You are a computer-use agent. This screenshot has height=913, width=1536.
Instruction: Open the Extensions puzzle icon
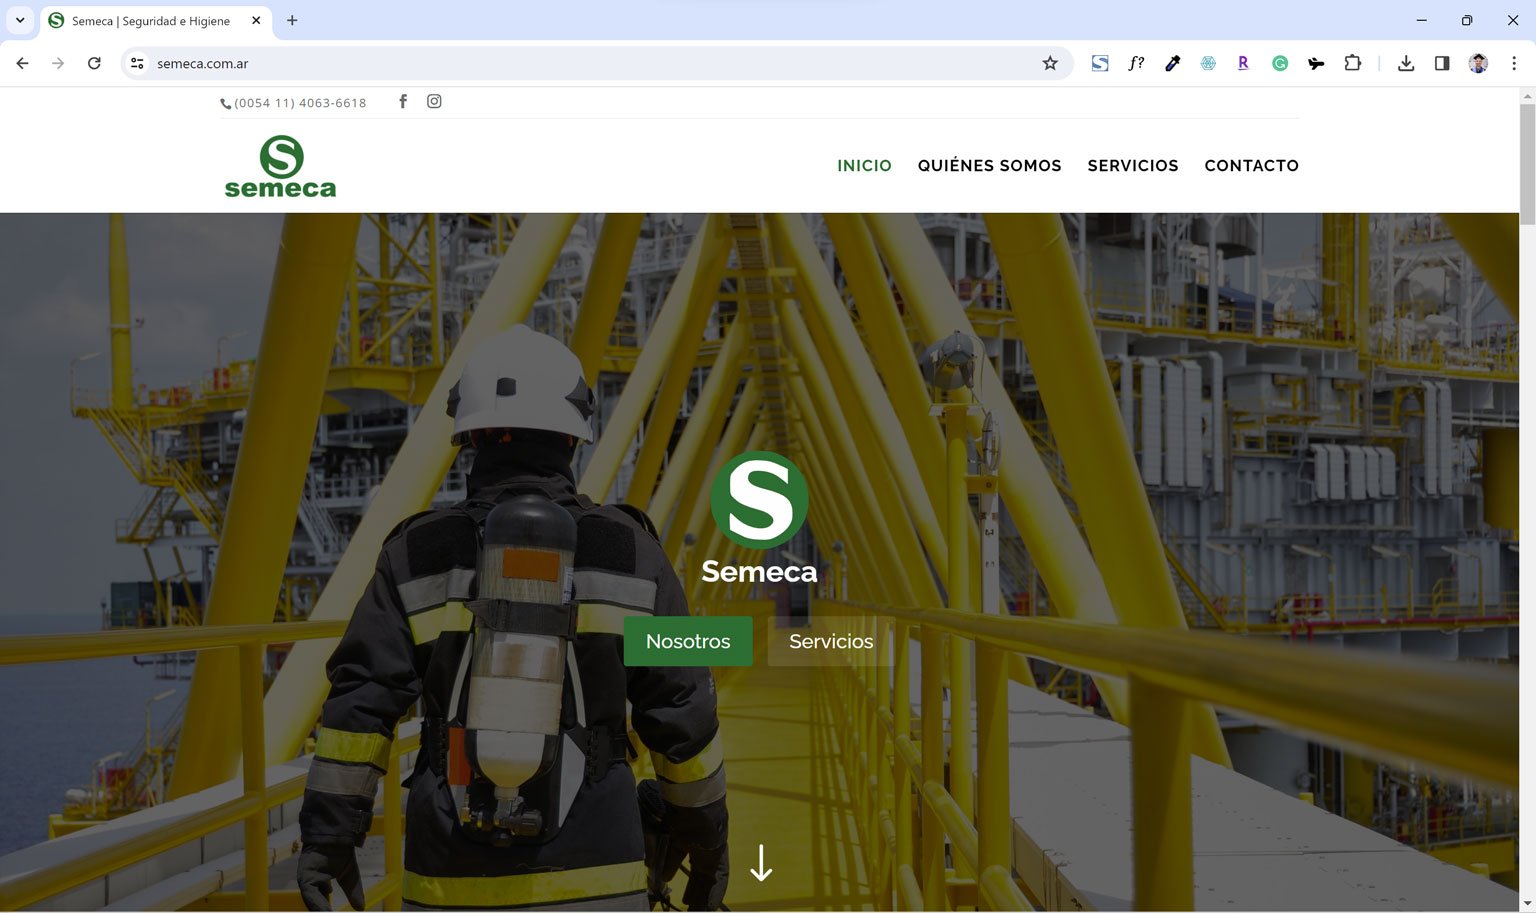[1352, 63]
